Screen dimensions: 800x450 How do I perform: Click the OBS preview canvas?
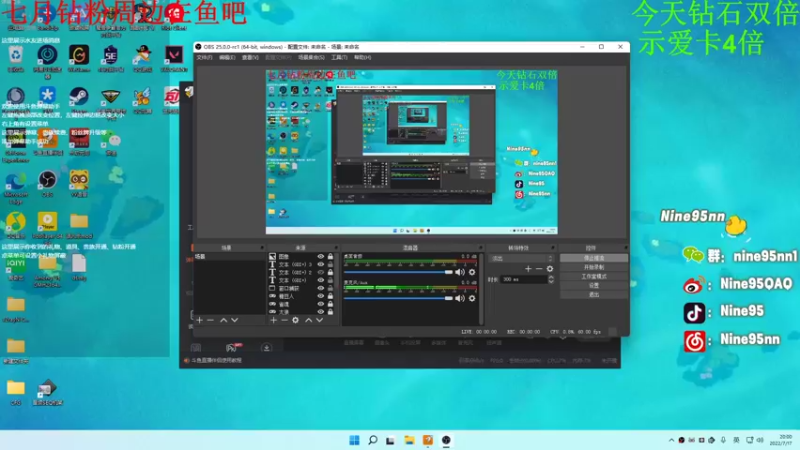point(411,152)
